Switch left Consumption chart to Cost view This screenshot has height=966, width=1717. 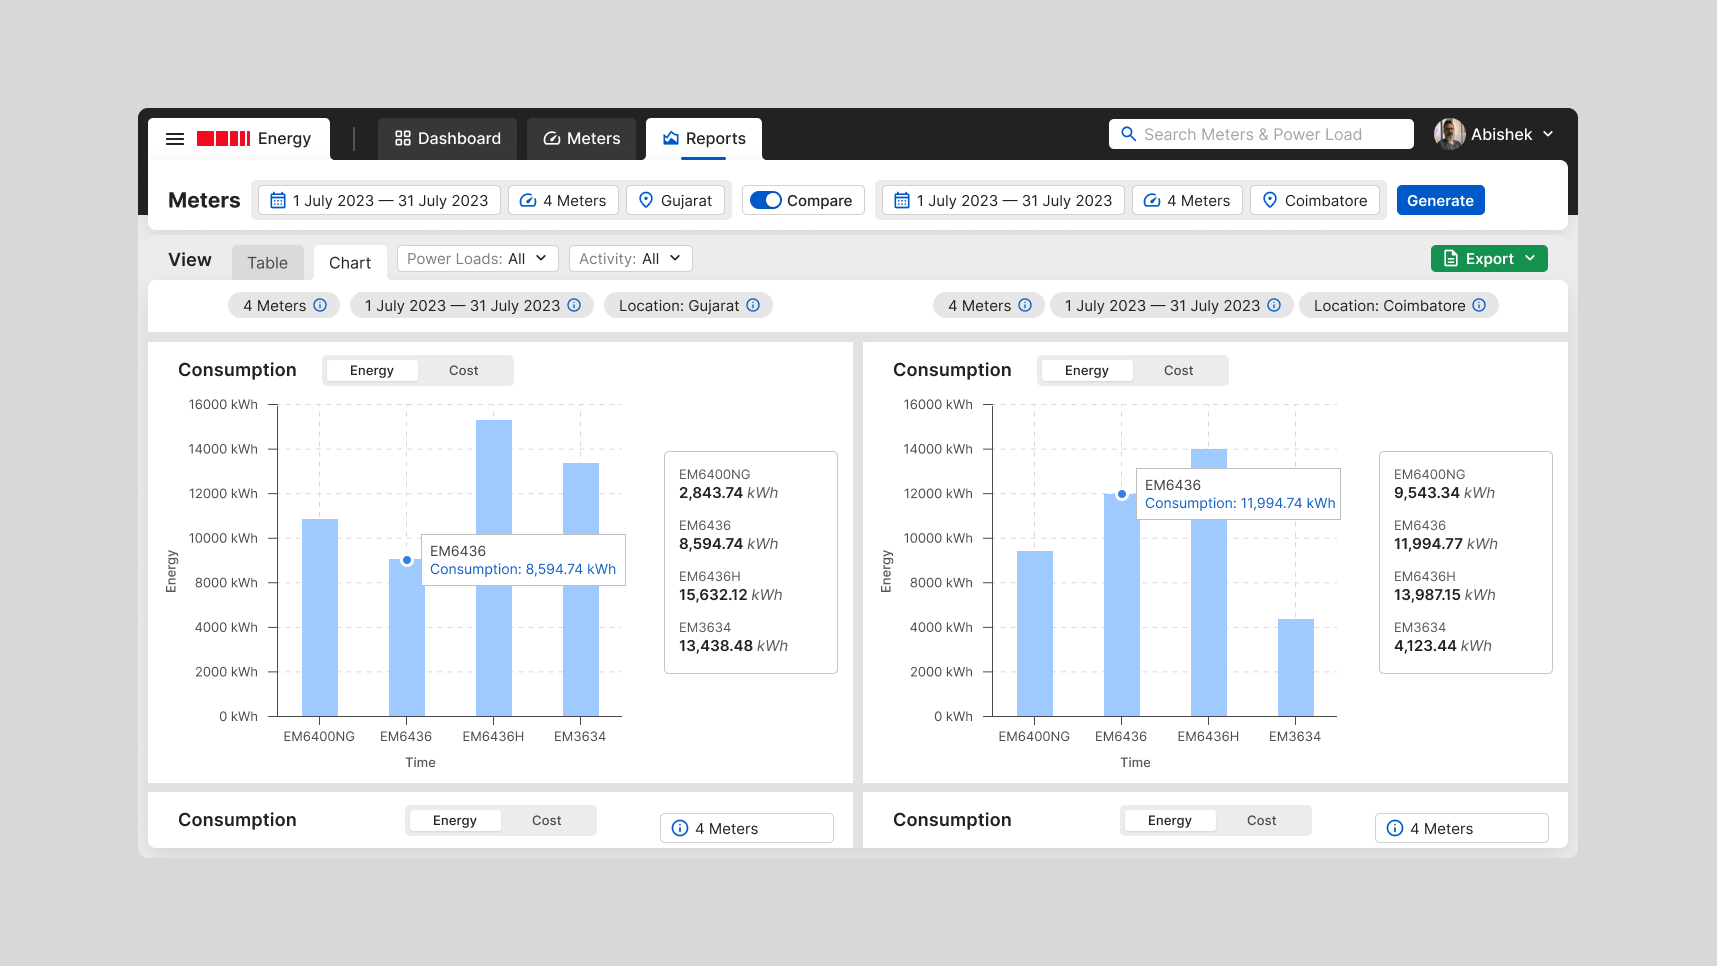463,370
